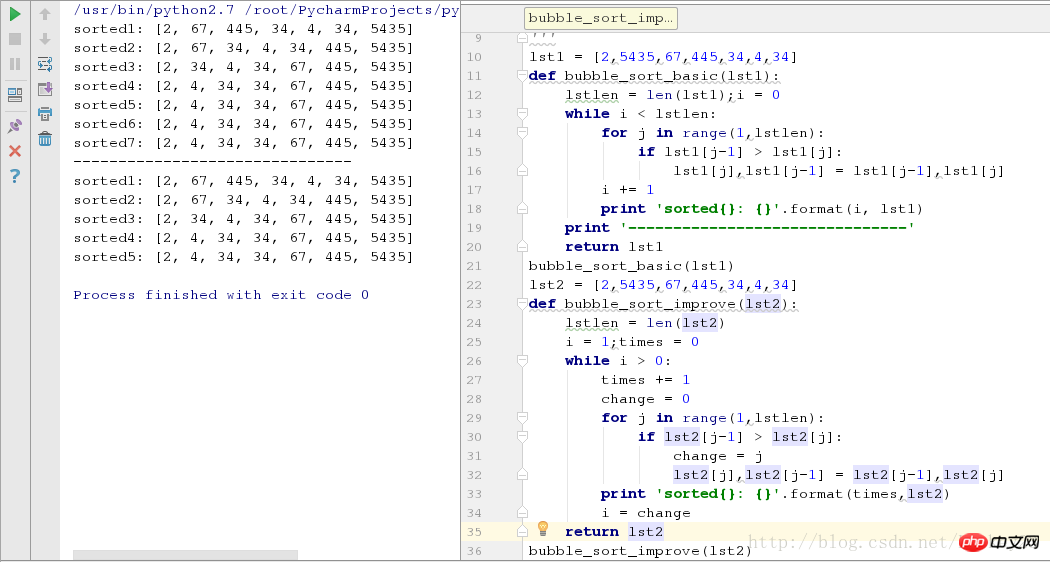Click 'i += 1' on line 17

click(627, 190)
